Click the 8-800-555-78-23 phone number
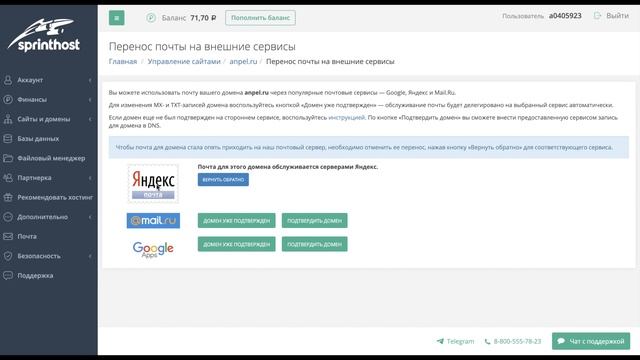 tap(517, 341)
